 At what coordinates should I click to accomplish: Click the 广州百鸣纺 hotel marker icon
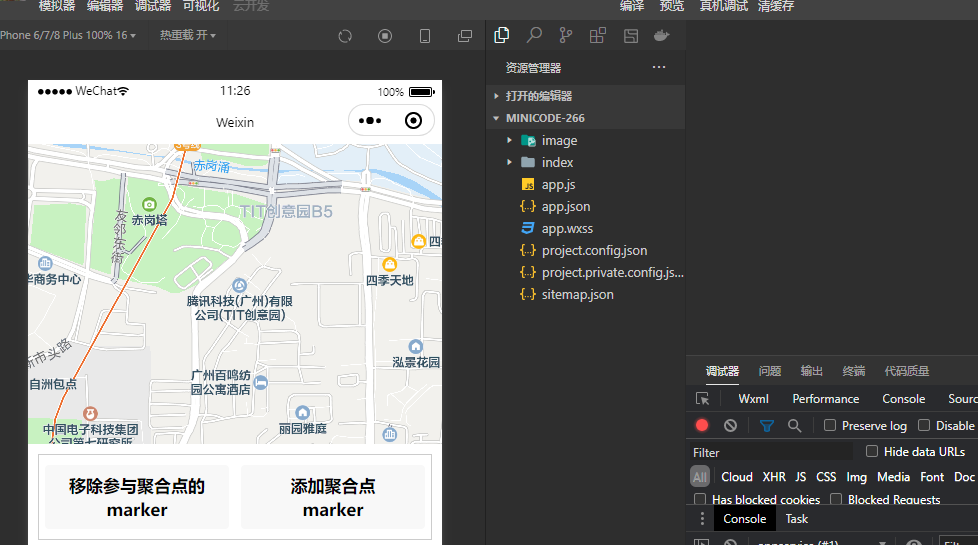point(261,382)
